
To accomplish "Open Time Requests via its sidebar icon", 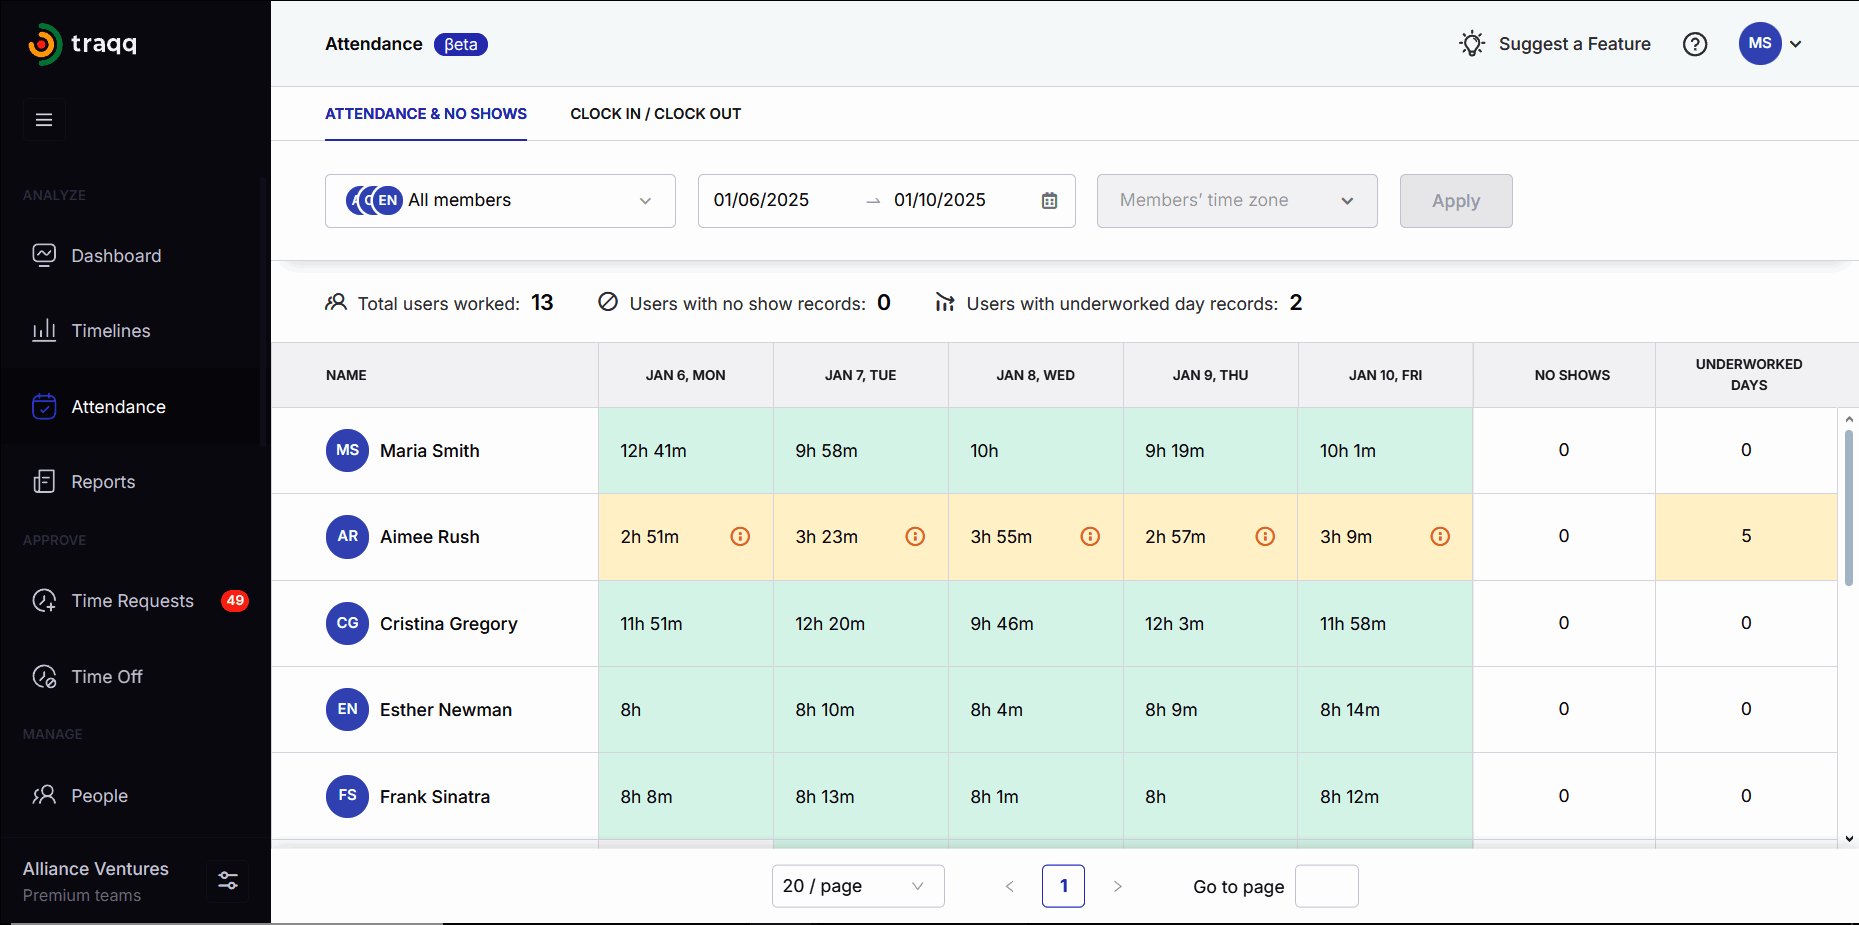I will coord(44,600).
